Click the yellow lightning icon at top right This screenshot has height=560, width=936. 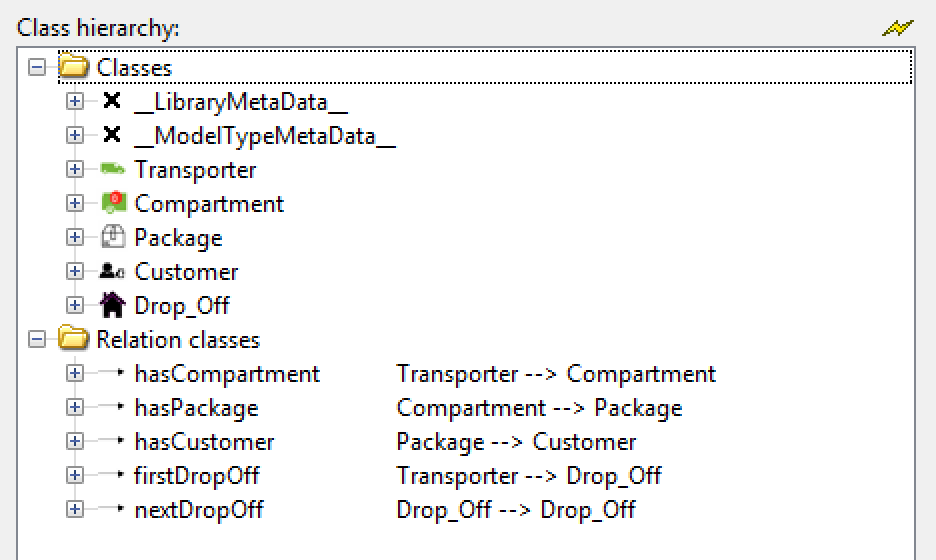coord(898,27)
